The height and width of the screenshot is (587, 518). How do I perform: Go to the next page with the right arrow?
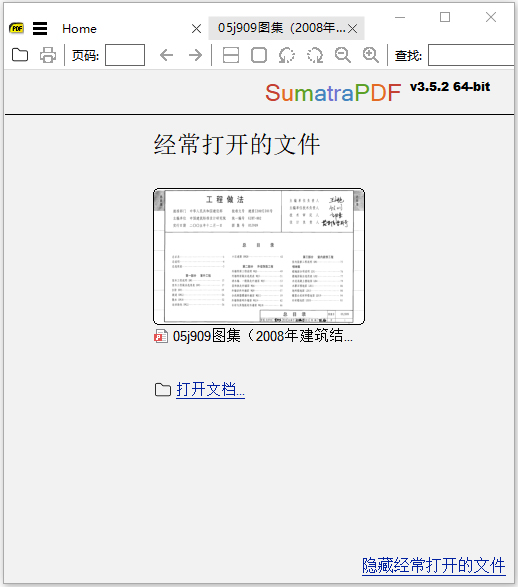tap(195, 55)
